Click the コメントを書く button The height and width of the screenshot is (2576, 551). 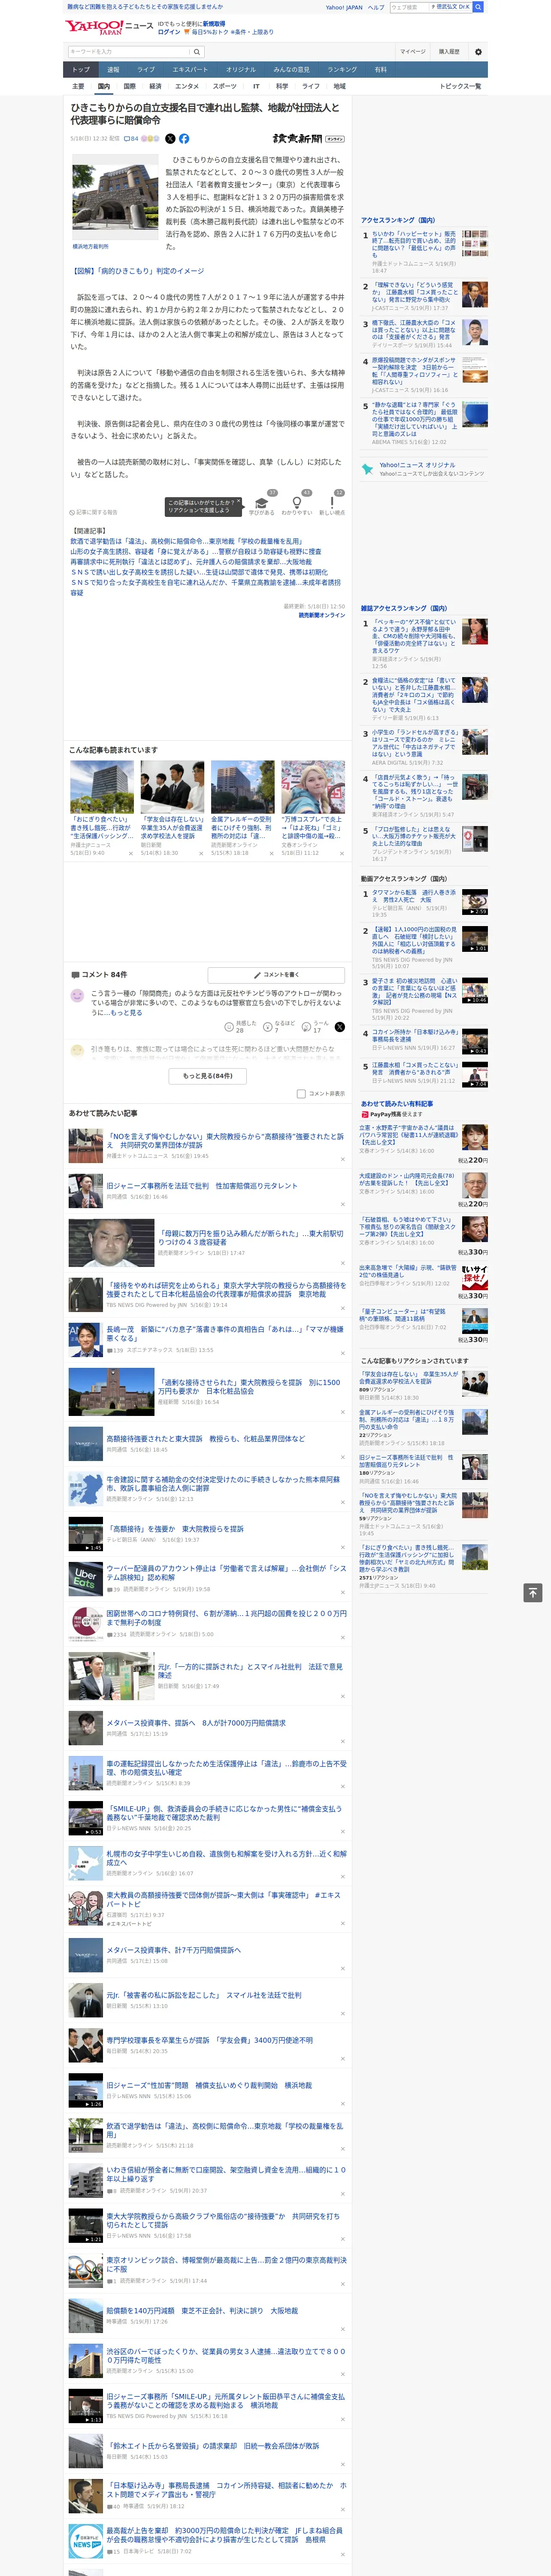(276, 974)
